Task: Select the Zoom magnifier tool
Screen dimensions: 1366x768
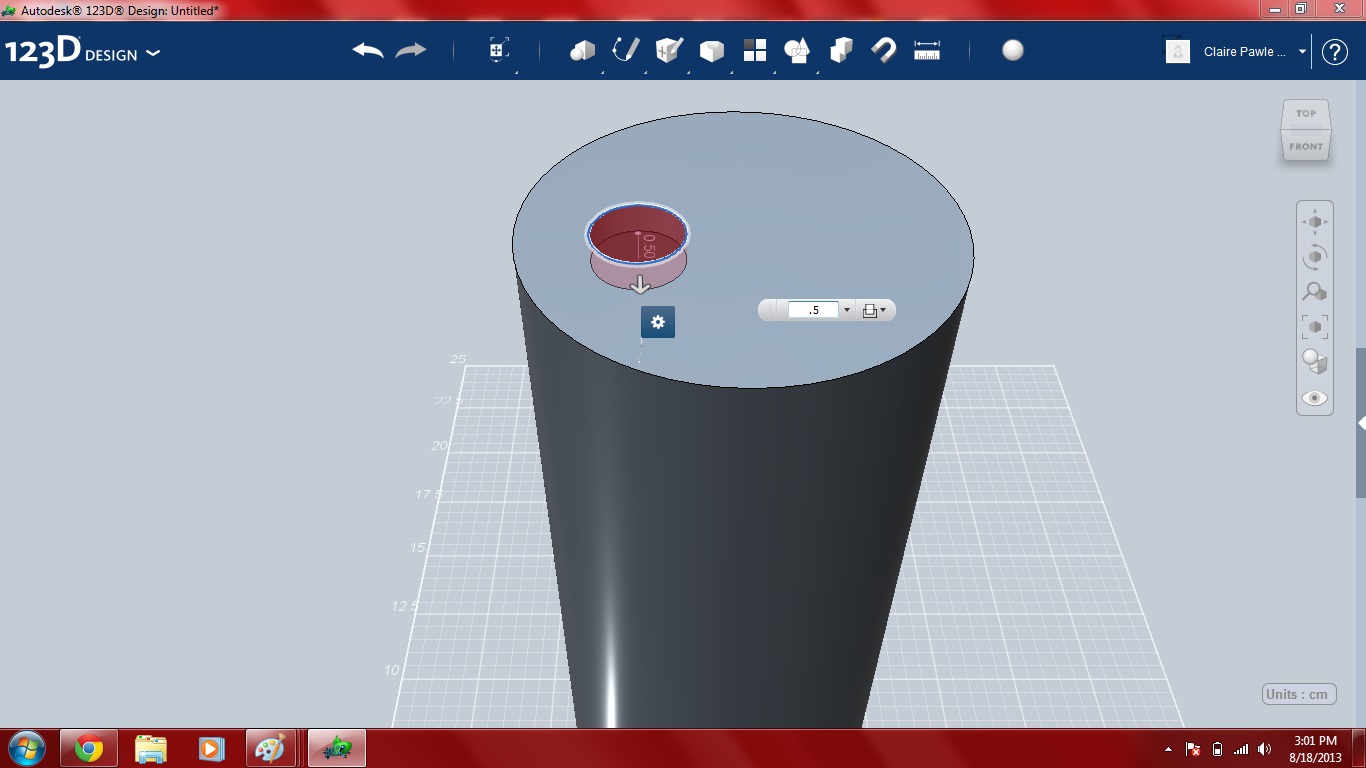Action: [1315, 292]
